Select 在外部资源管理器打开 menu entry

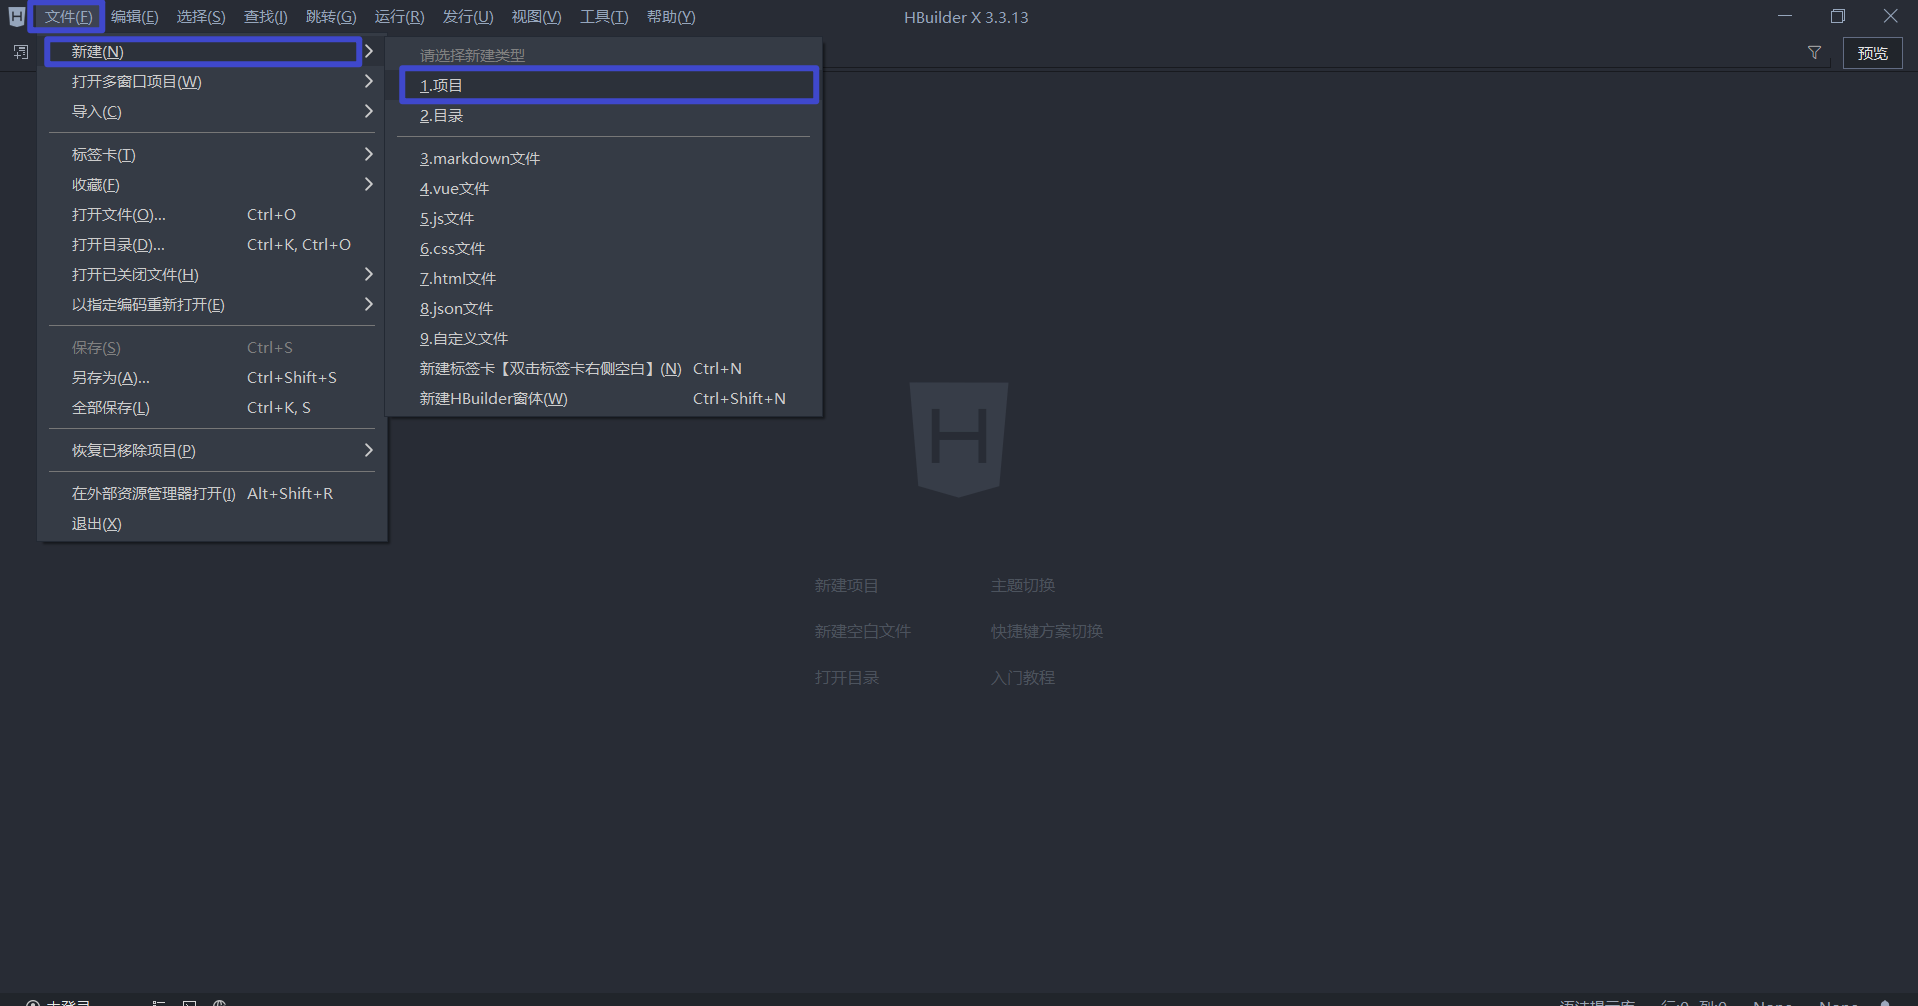pyautogui.click(x=211, y=494)
